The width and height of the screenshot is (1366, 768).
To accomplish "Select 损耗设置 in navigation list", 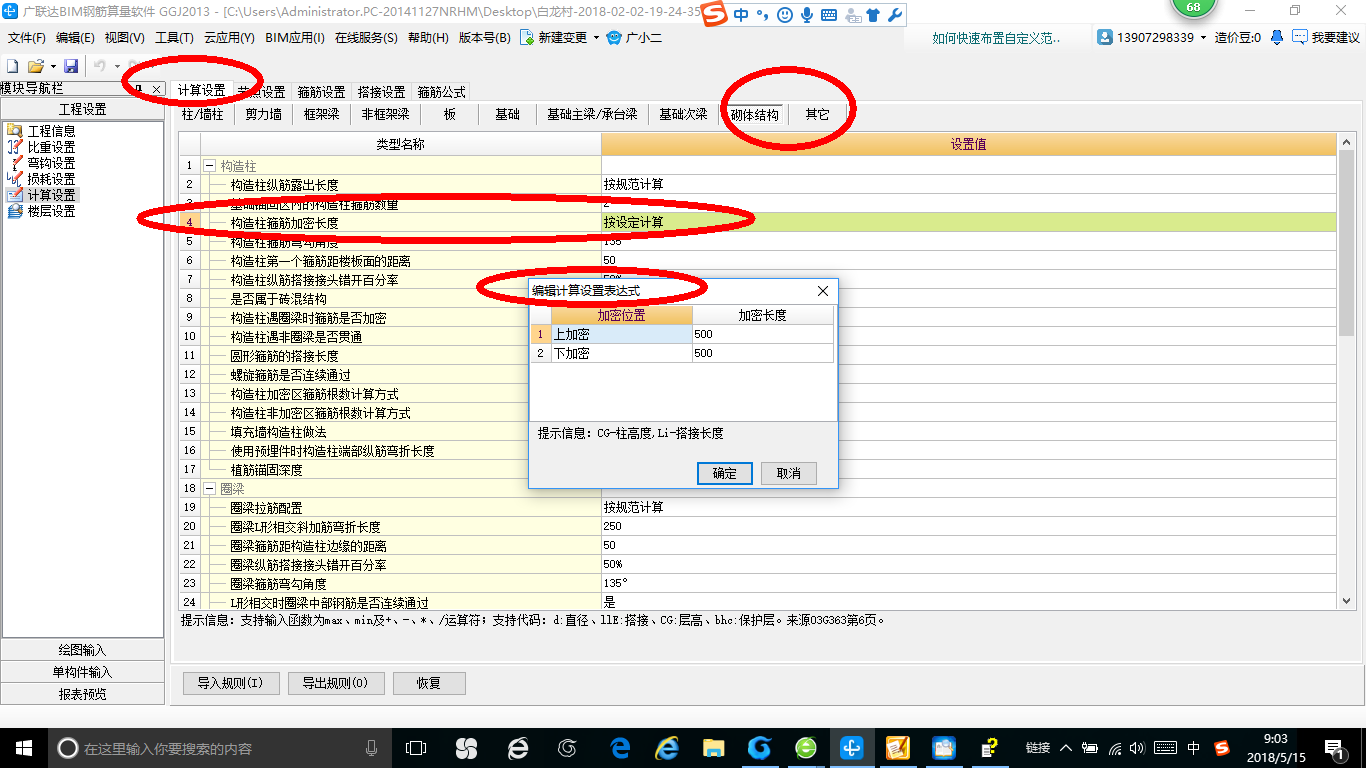I will tap(51, 179).
